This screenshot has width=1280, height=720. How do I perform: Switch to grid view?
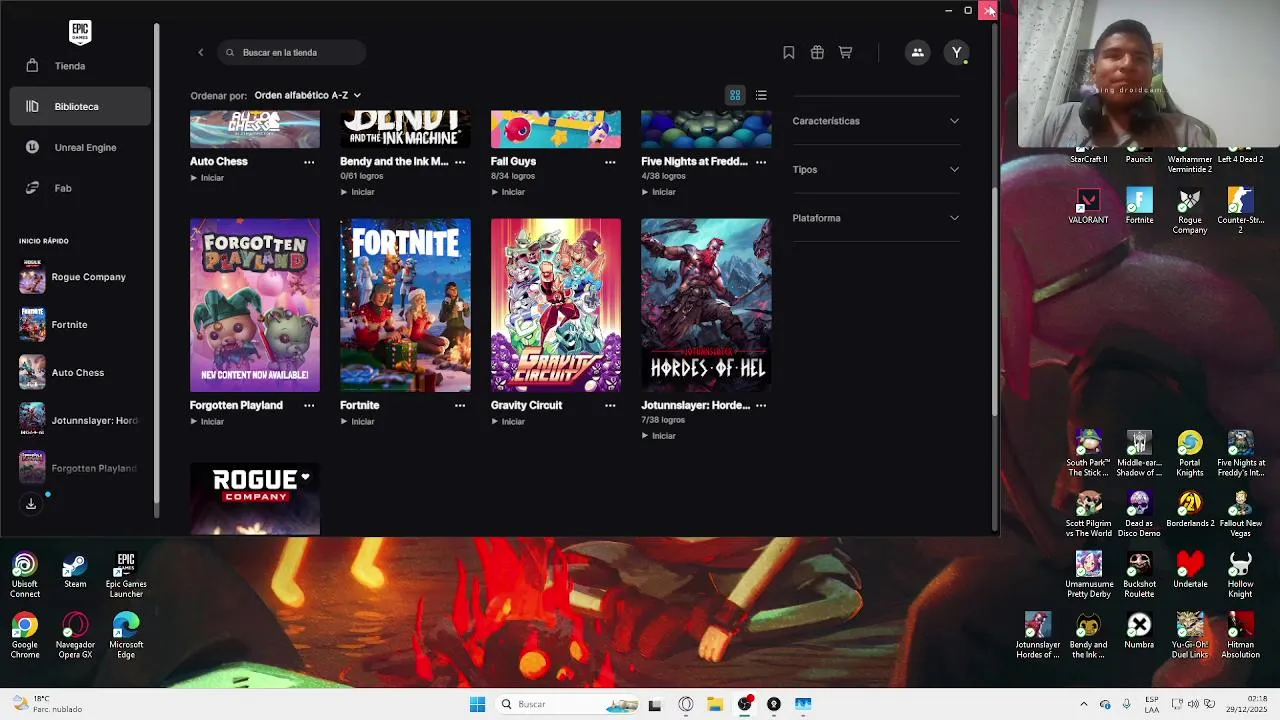point(735,95)
